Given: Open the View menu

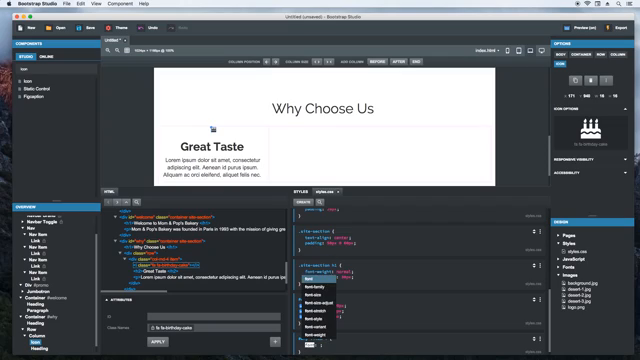Looking at the screenshot, I should [96, 4].
